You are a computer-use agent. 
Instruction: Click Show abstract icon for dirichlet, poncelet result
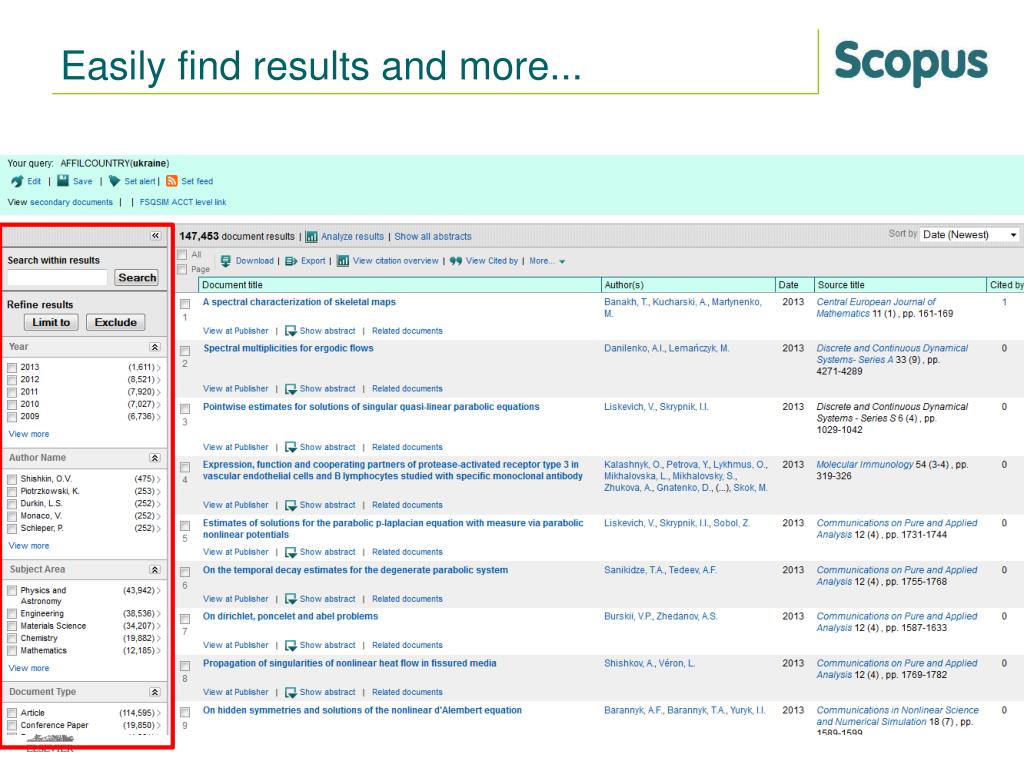[291, 645]
